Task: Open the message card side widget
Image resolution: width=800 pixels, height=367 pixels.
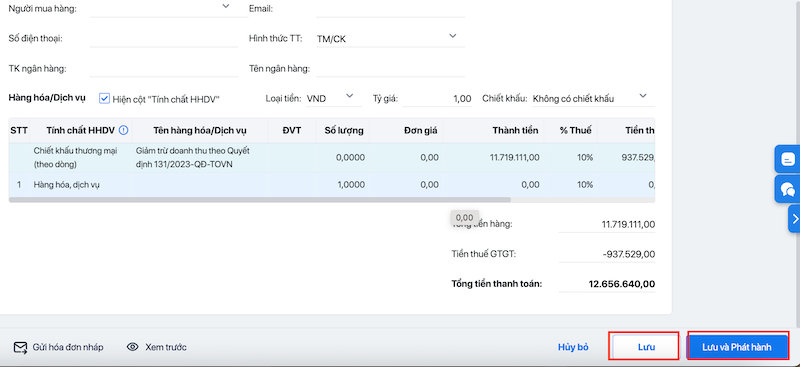Action: 788,159
